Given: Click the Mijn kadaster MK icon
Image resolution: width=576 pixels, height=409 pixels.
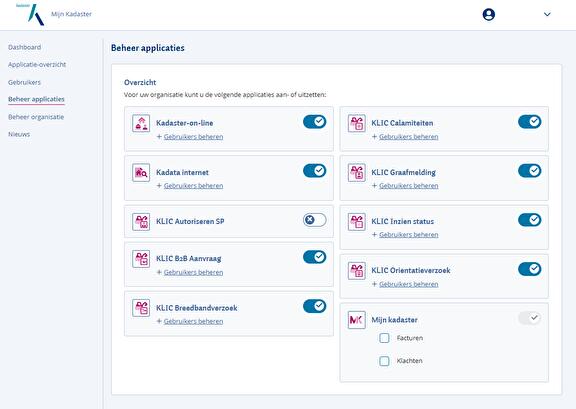Looking at the screenshot, I should (356, 320).
